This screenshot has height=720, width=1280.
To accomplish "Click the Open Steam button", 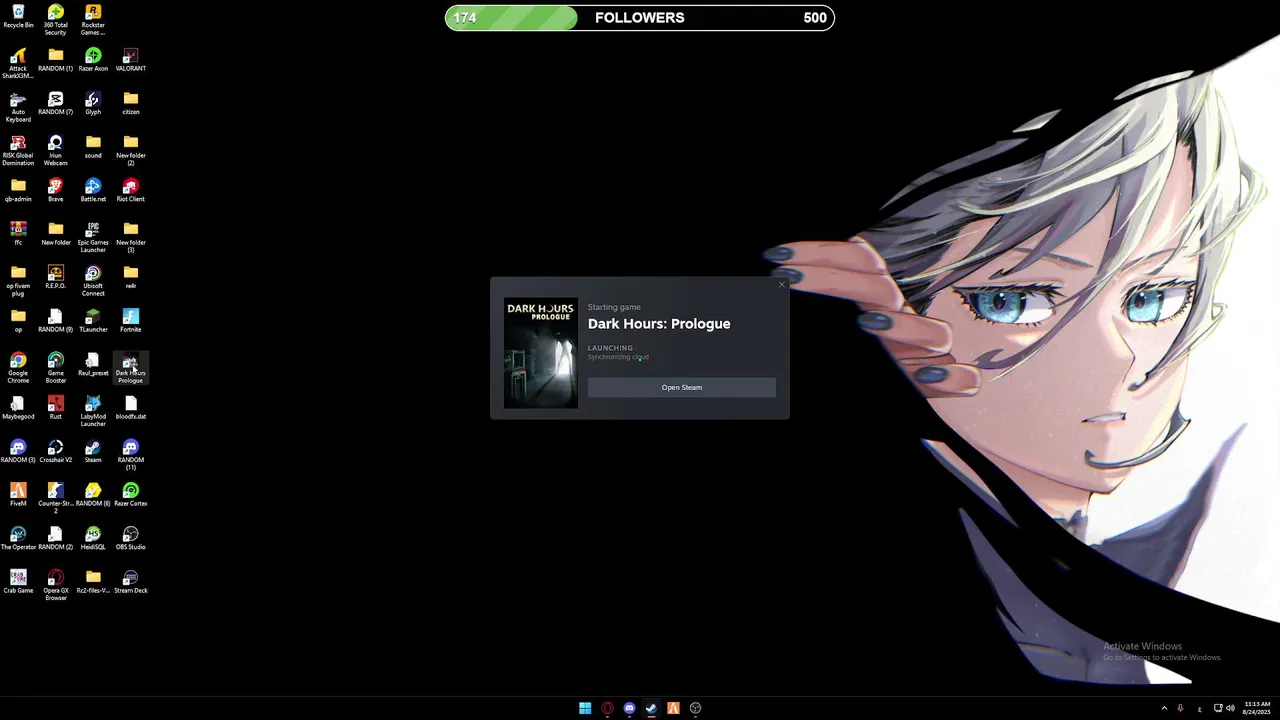I will pos(681,387).
